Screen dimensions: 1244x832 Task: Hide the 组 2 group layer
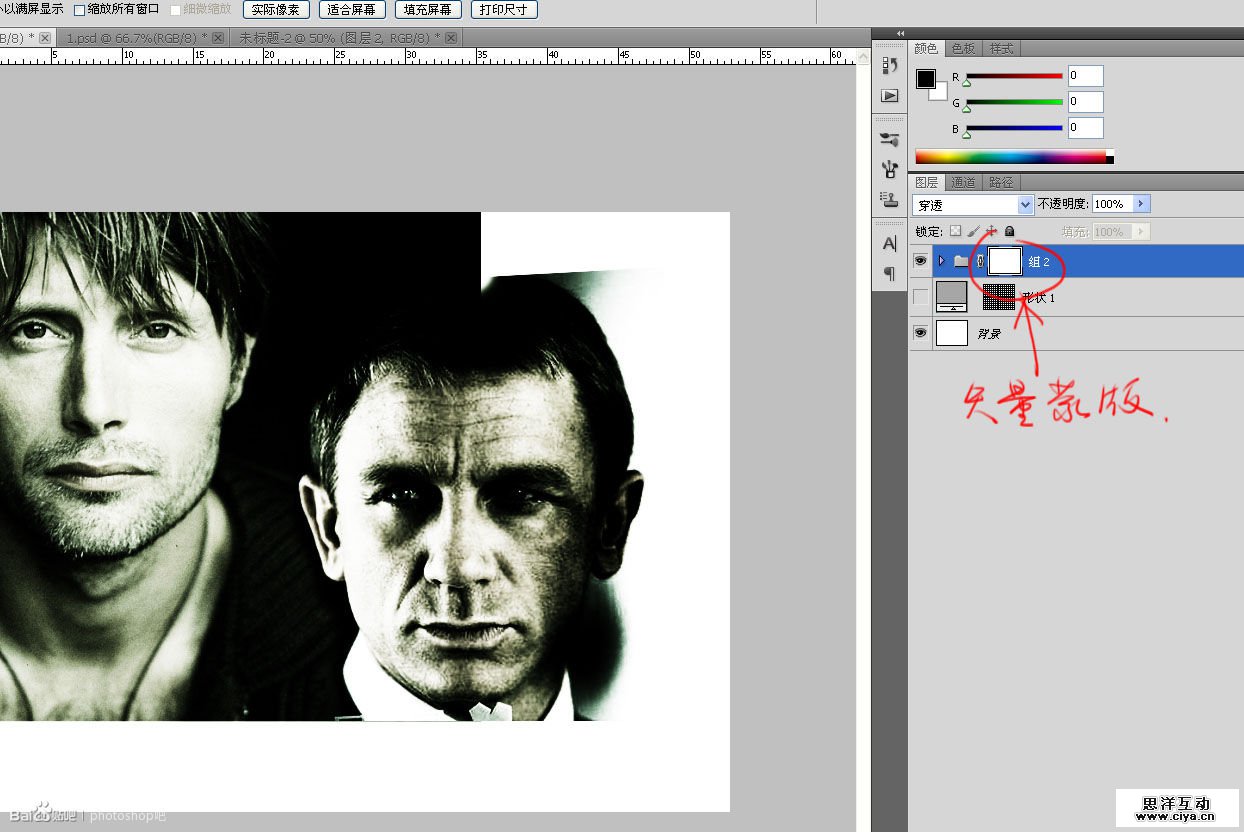click(x=921, y=261)
